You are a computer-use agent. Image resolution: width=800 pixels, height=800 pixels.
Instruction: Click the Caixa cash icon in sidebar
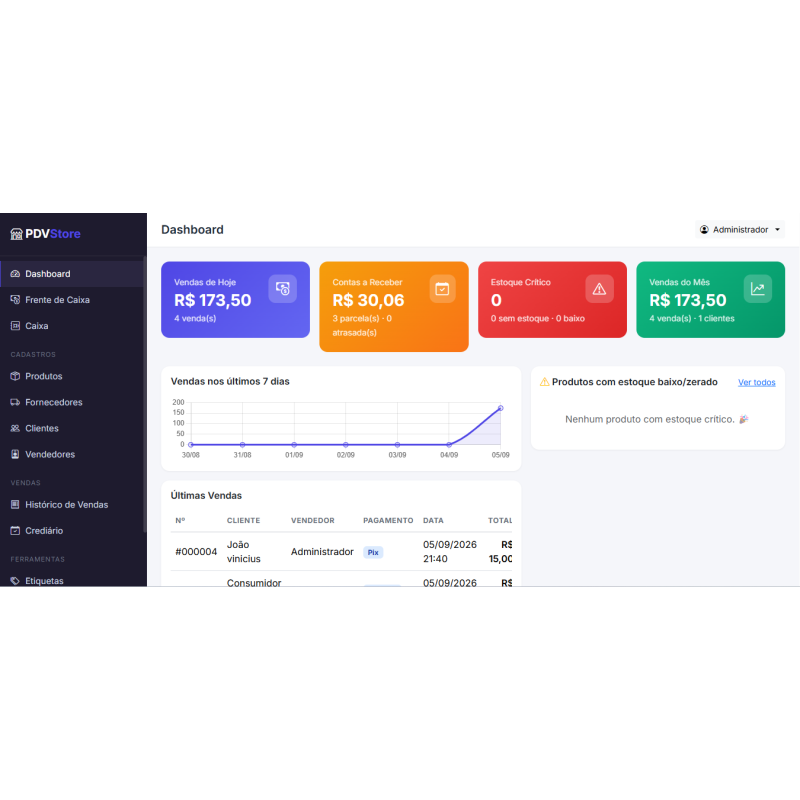pos(15,326)
